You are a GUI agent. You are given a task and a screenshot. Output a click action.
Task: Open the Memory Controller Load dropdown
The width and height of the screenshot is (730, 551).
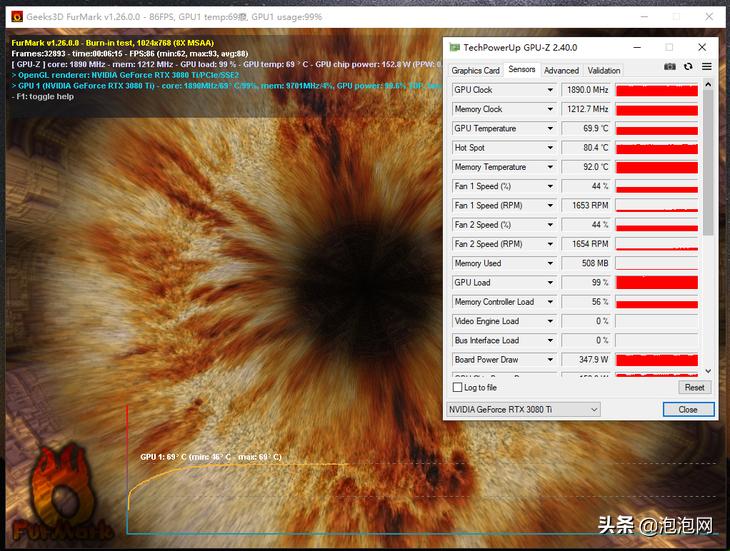tap(550, 302)
